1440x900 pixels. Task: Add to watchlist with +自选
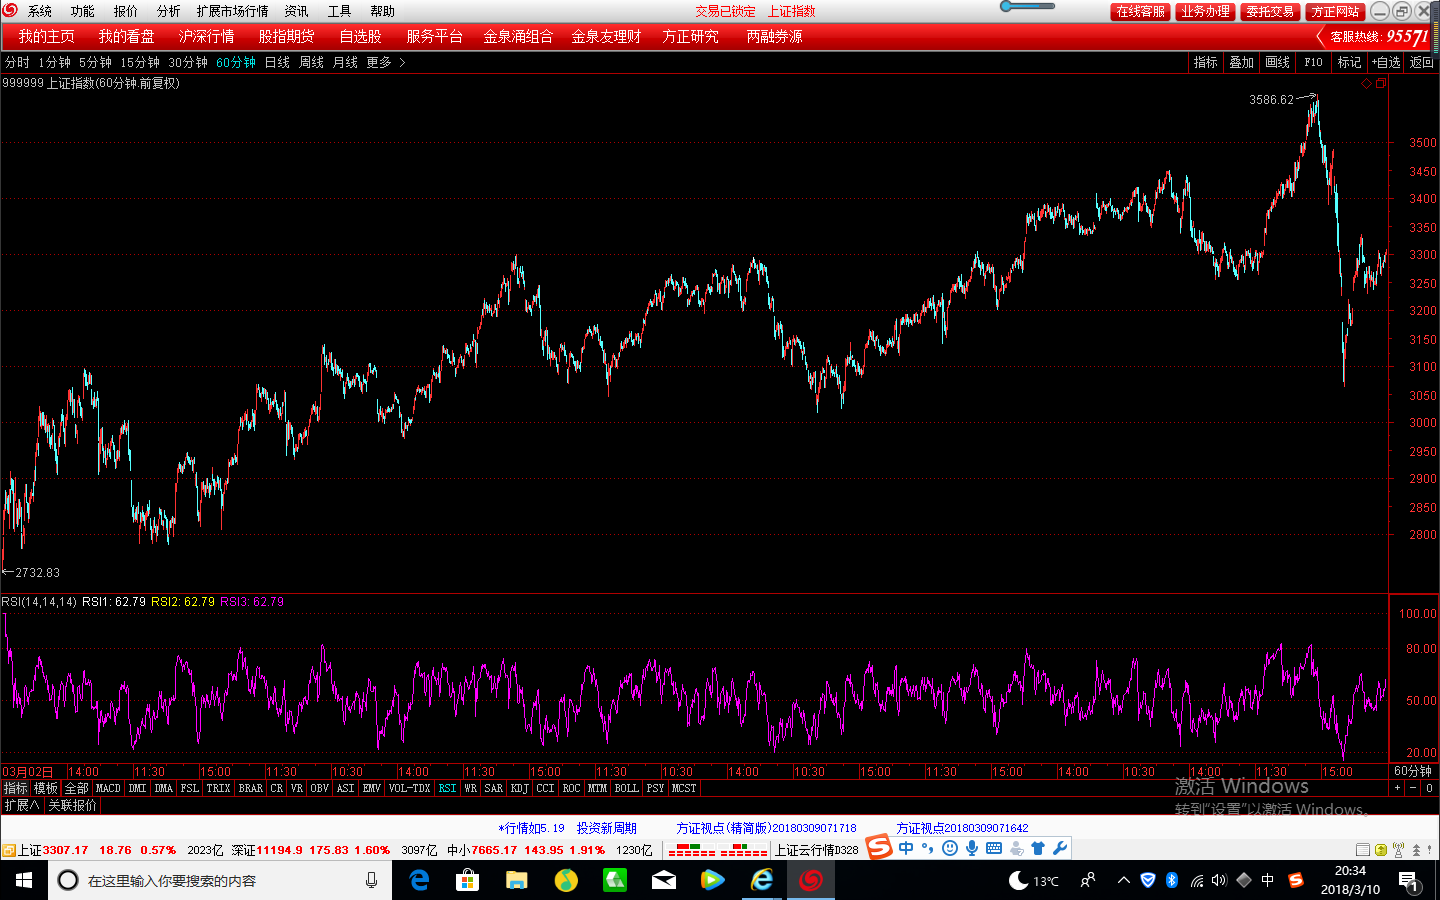(x=1385, y=62)
